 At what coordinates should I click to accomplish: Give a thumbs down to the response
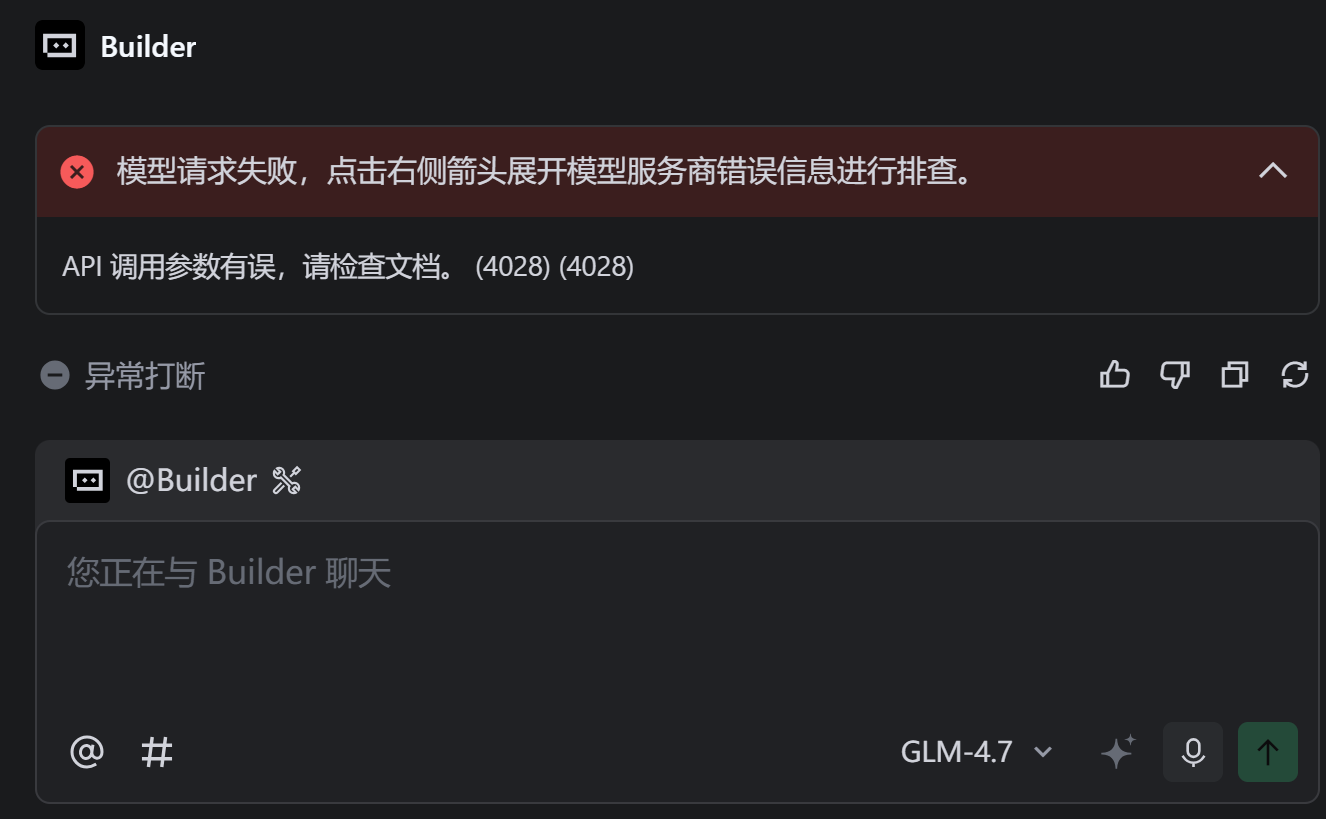(x=1174, y=375)
